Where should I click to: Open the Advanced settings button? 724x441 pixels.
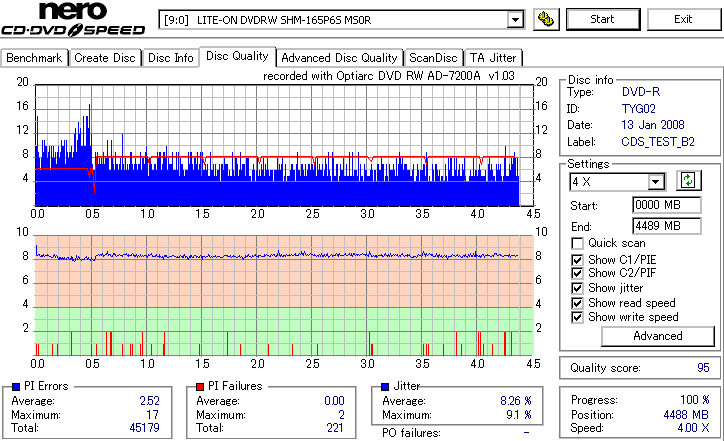pyautogui.click(x=658, y=336)
